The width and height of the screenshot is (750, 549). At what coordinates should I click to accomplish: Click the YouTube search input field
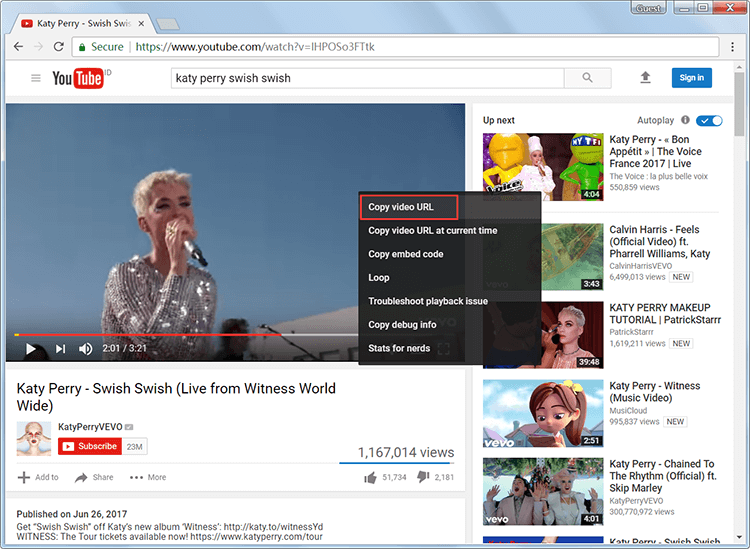[x=367, y=78]
